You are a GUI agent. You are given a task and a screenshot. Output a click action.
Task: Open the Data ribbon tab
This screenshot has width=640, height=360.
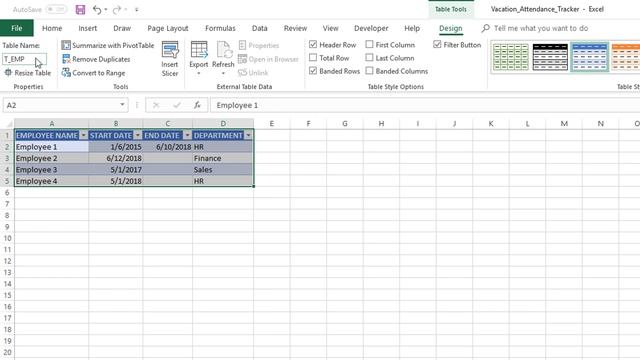click(260, 28)
